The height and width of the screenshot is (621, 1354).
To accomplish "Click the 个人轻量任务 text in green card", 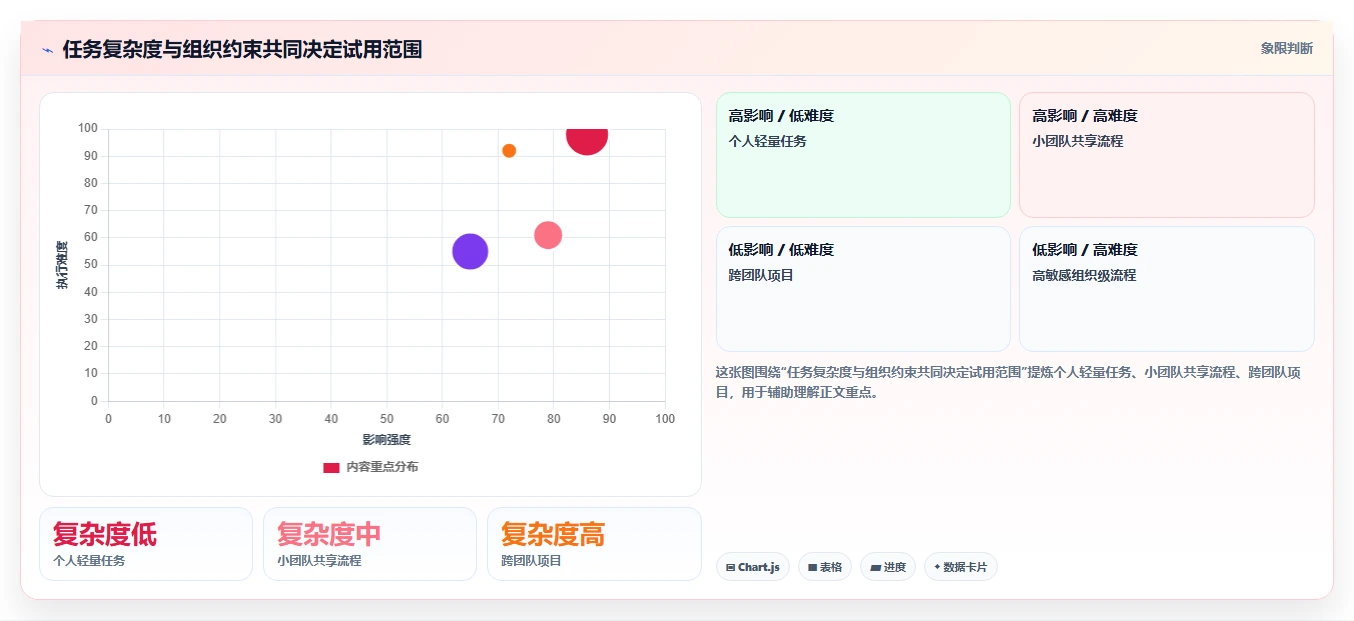I will coord(768,141).
